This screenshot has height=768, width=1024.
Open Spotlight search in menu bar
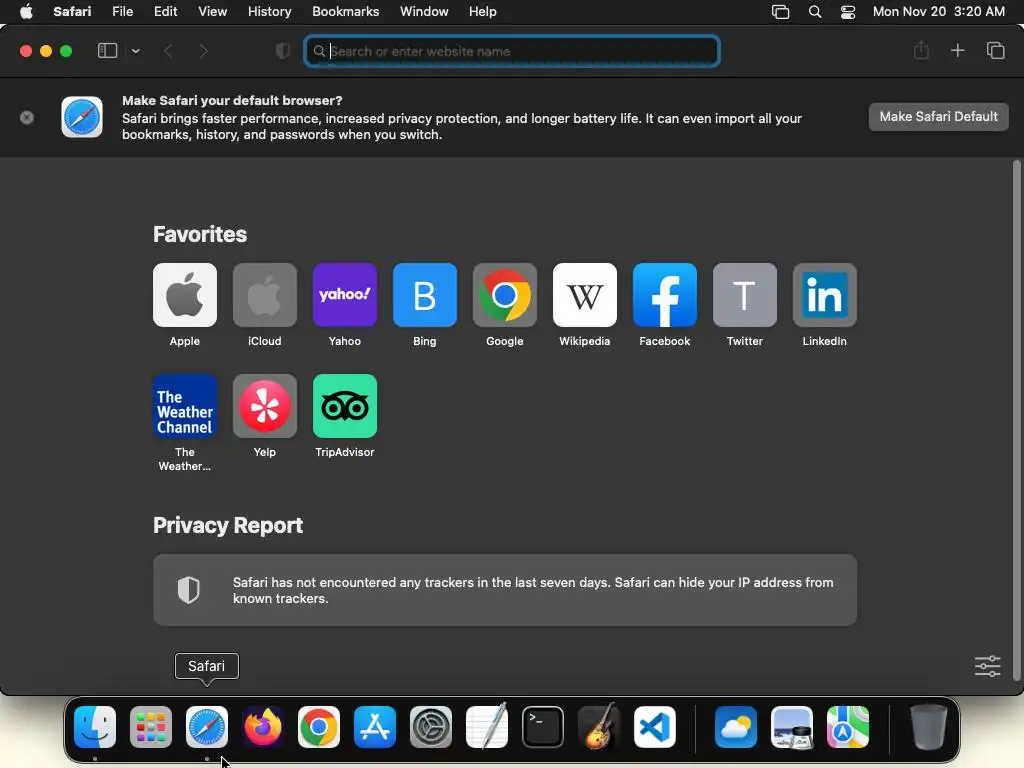pos(814,12)
